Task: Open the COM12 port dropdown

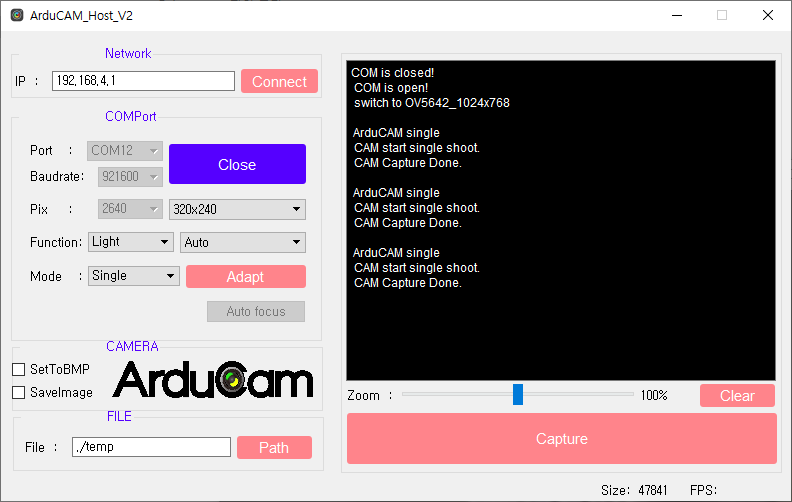Action: pyautogui.click(x=125, y=150)
